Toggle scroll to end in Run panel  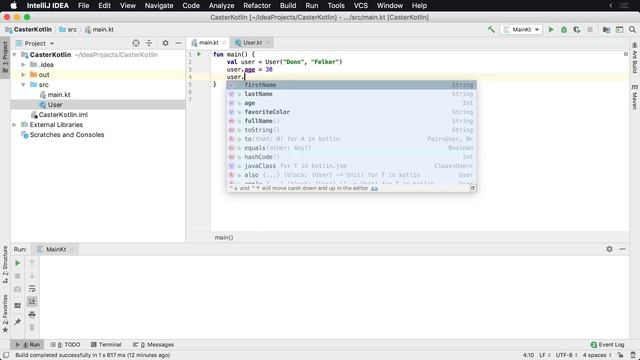tap(32, 302)
